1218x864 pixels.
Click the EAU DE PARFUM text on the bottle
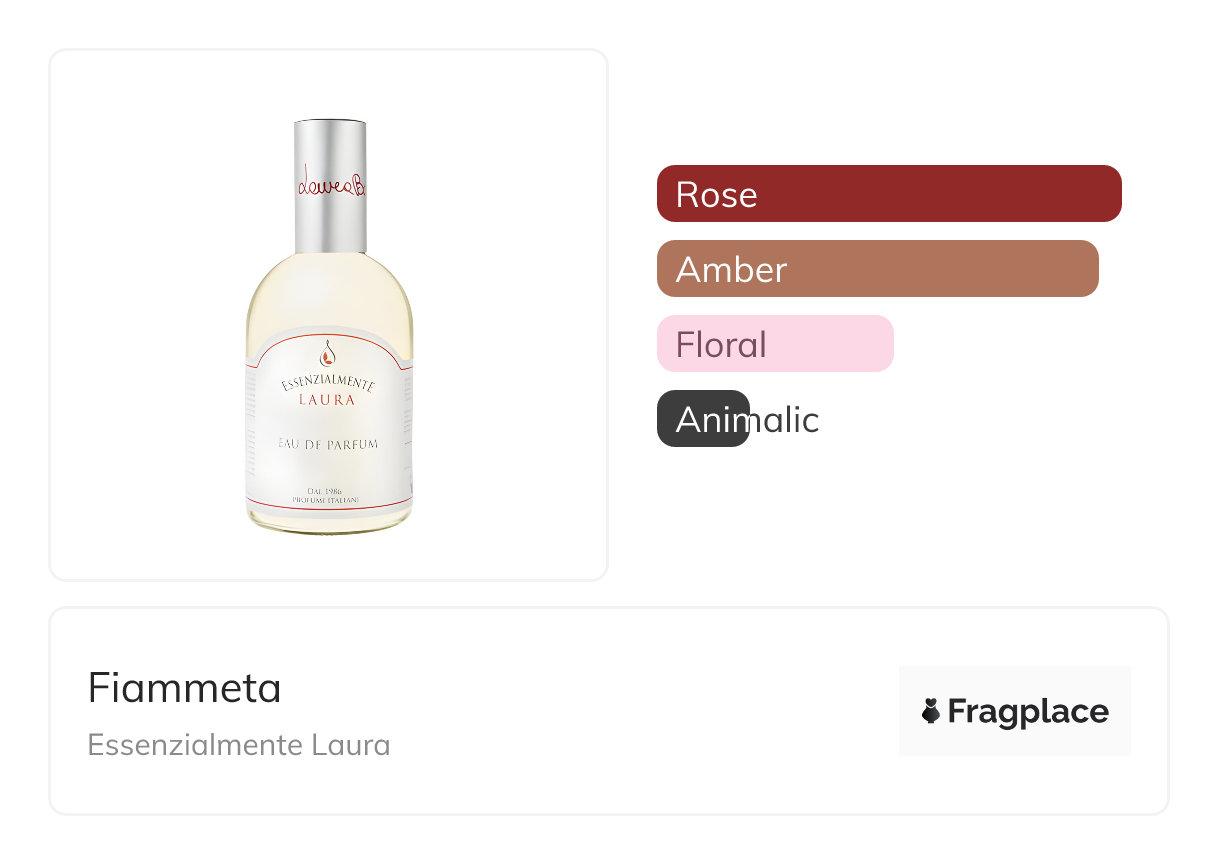pyautogui.click(x=327, y=444)
